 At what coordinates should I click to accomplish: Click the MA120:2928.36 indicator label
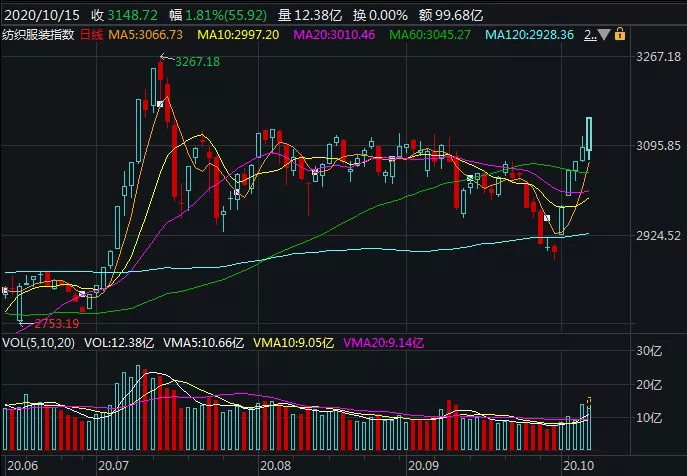(x=529, y=35)
